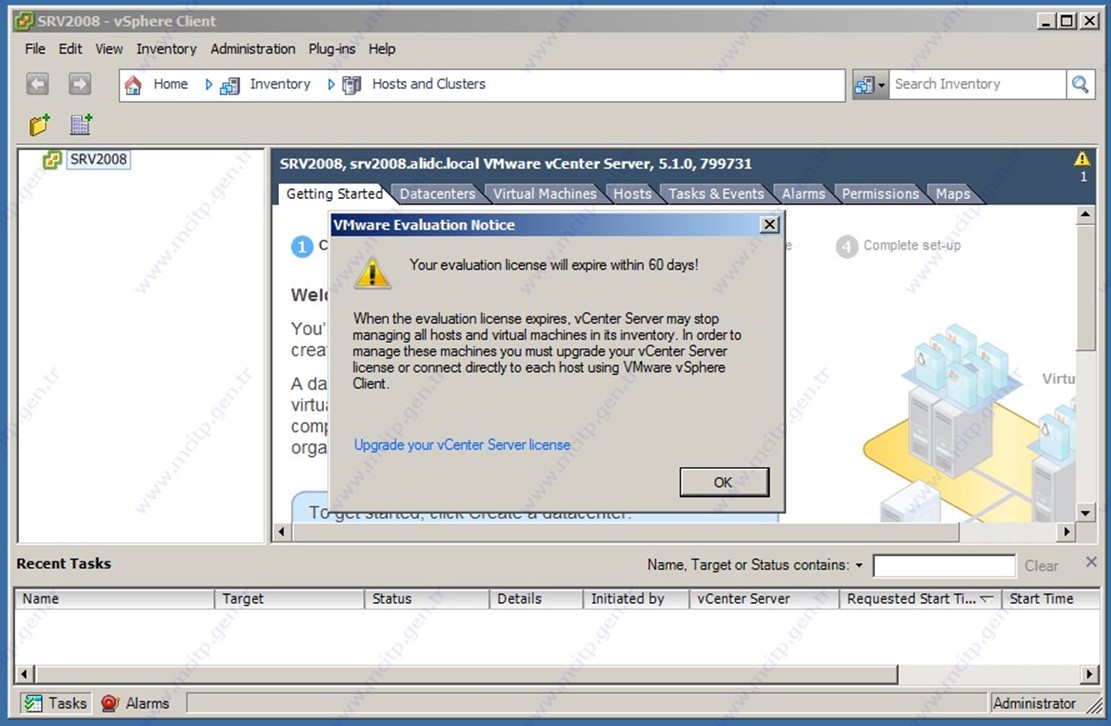
Task: Sort tasks by the Name column header
Action: tap(115, 599)
